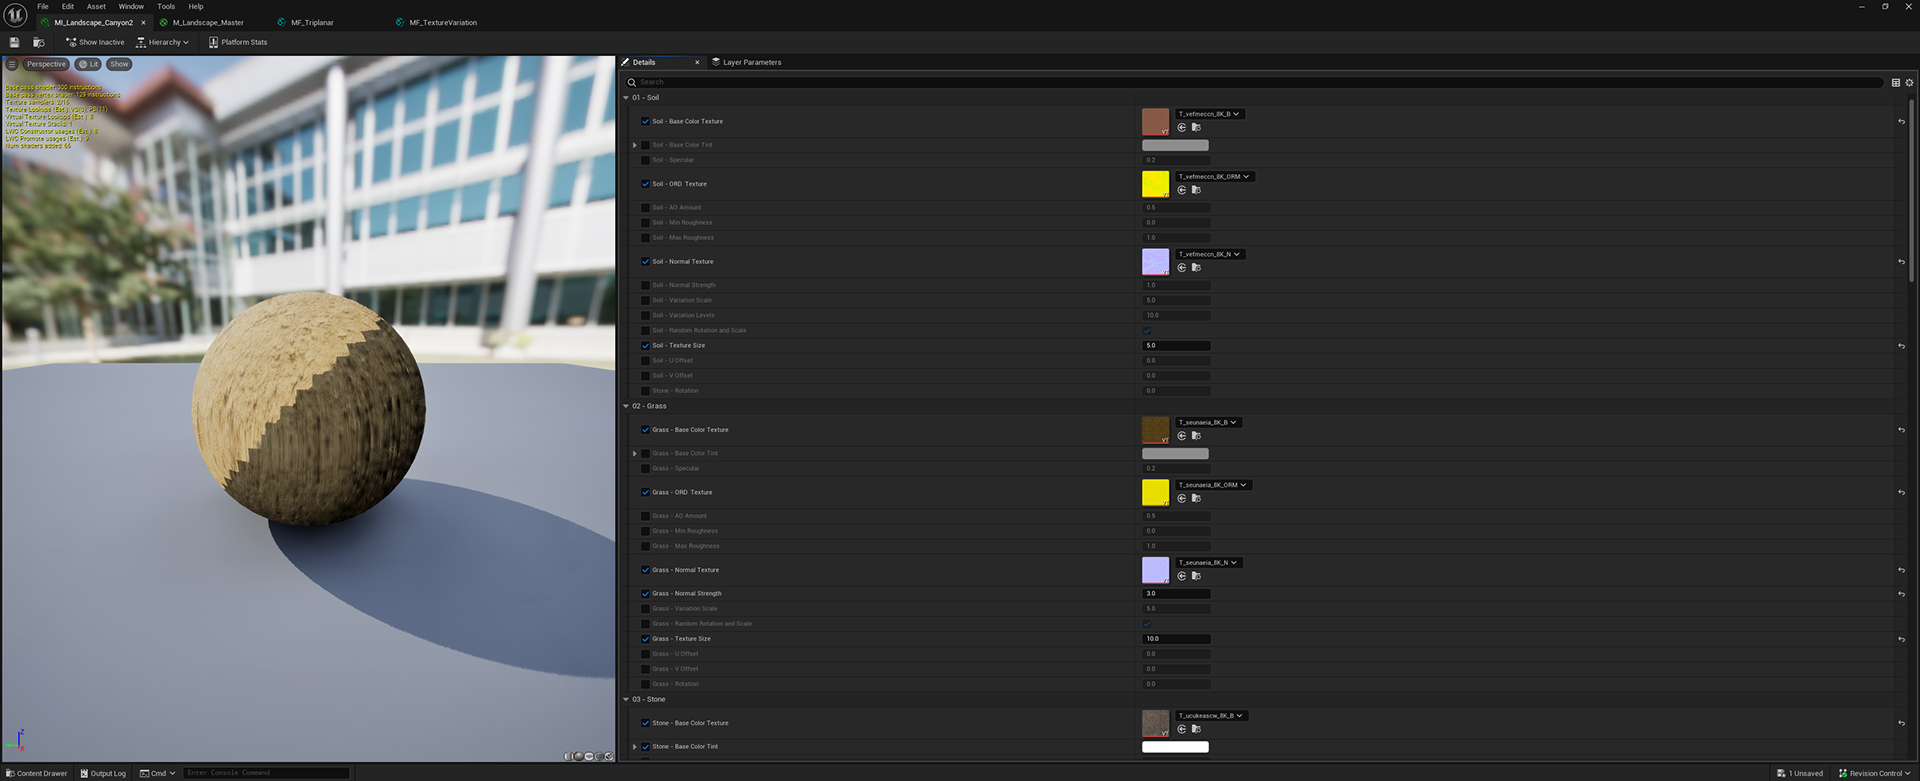The image size is (1920, 781).
Task: Uncheck Stone - Base Color Tint override
Action: tap(645, 746)
